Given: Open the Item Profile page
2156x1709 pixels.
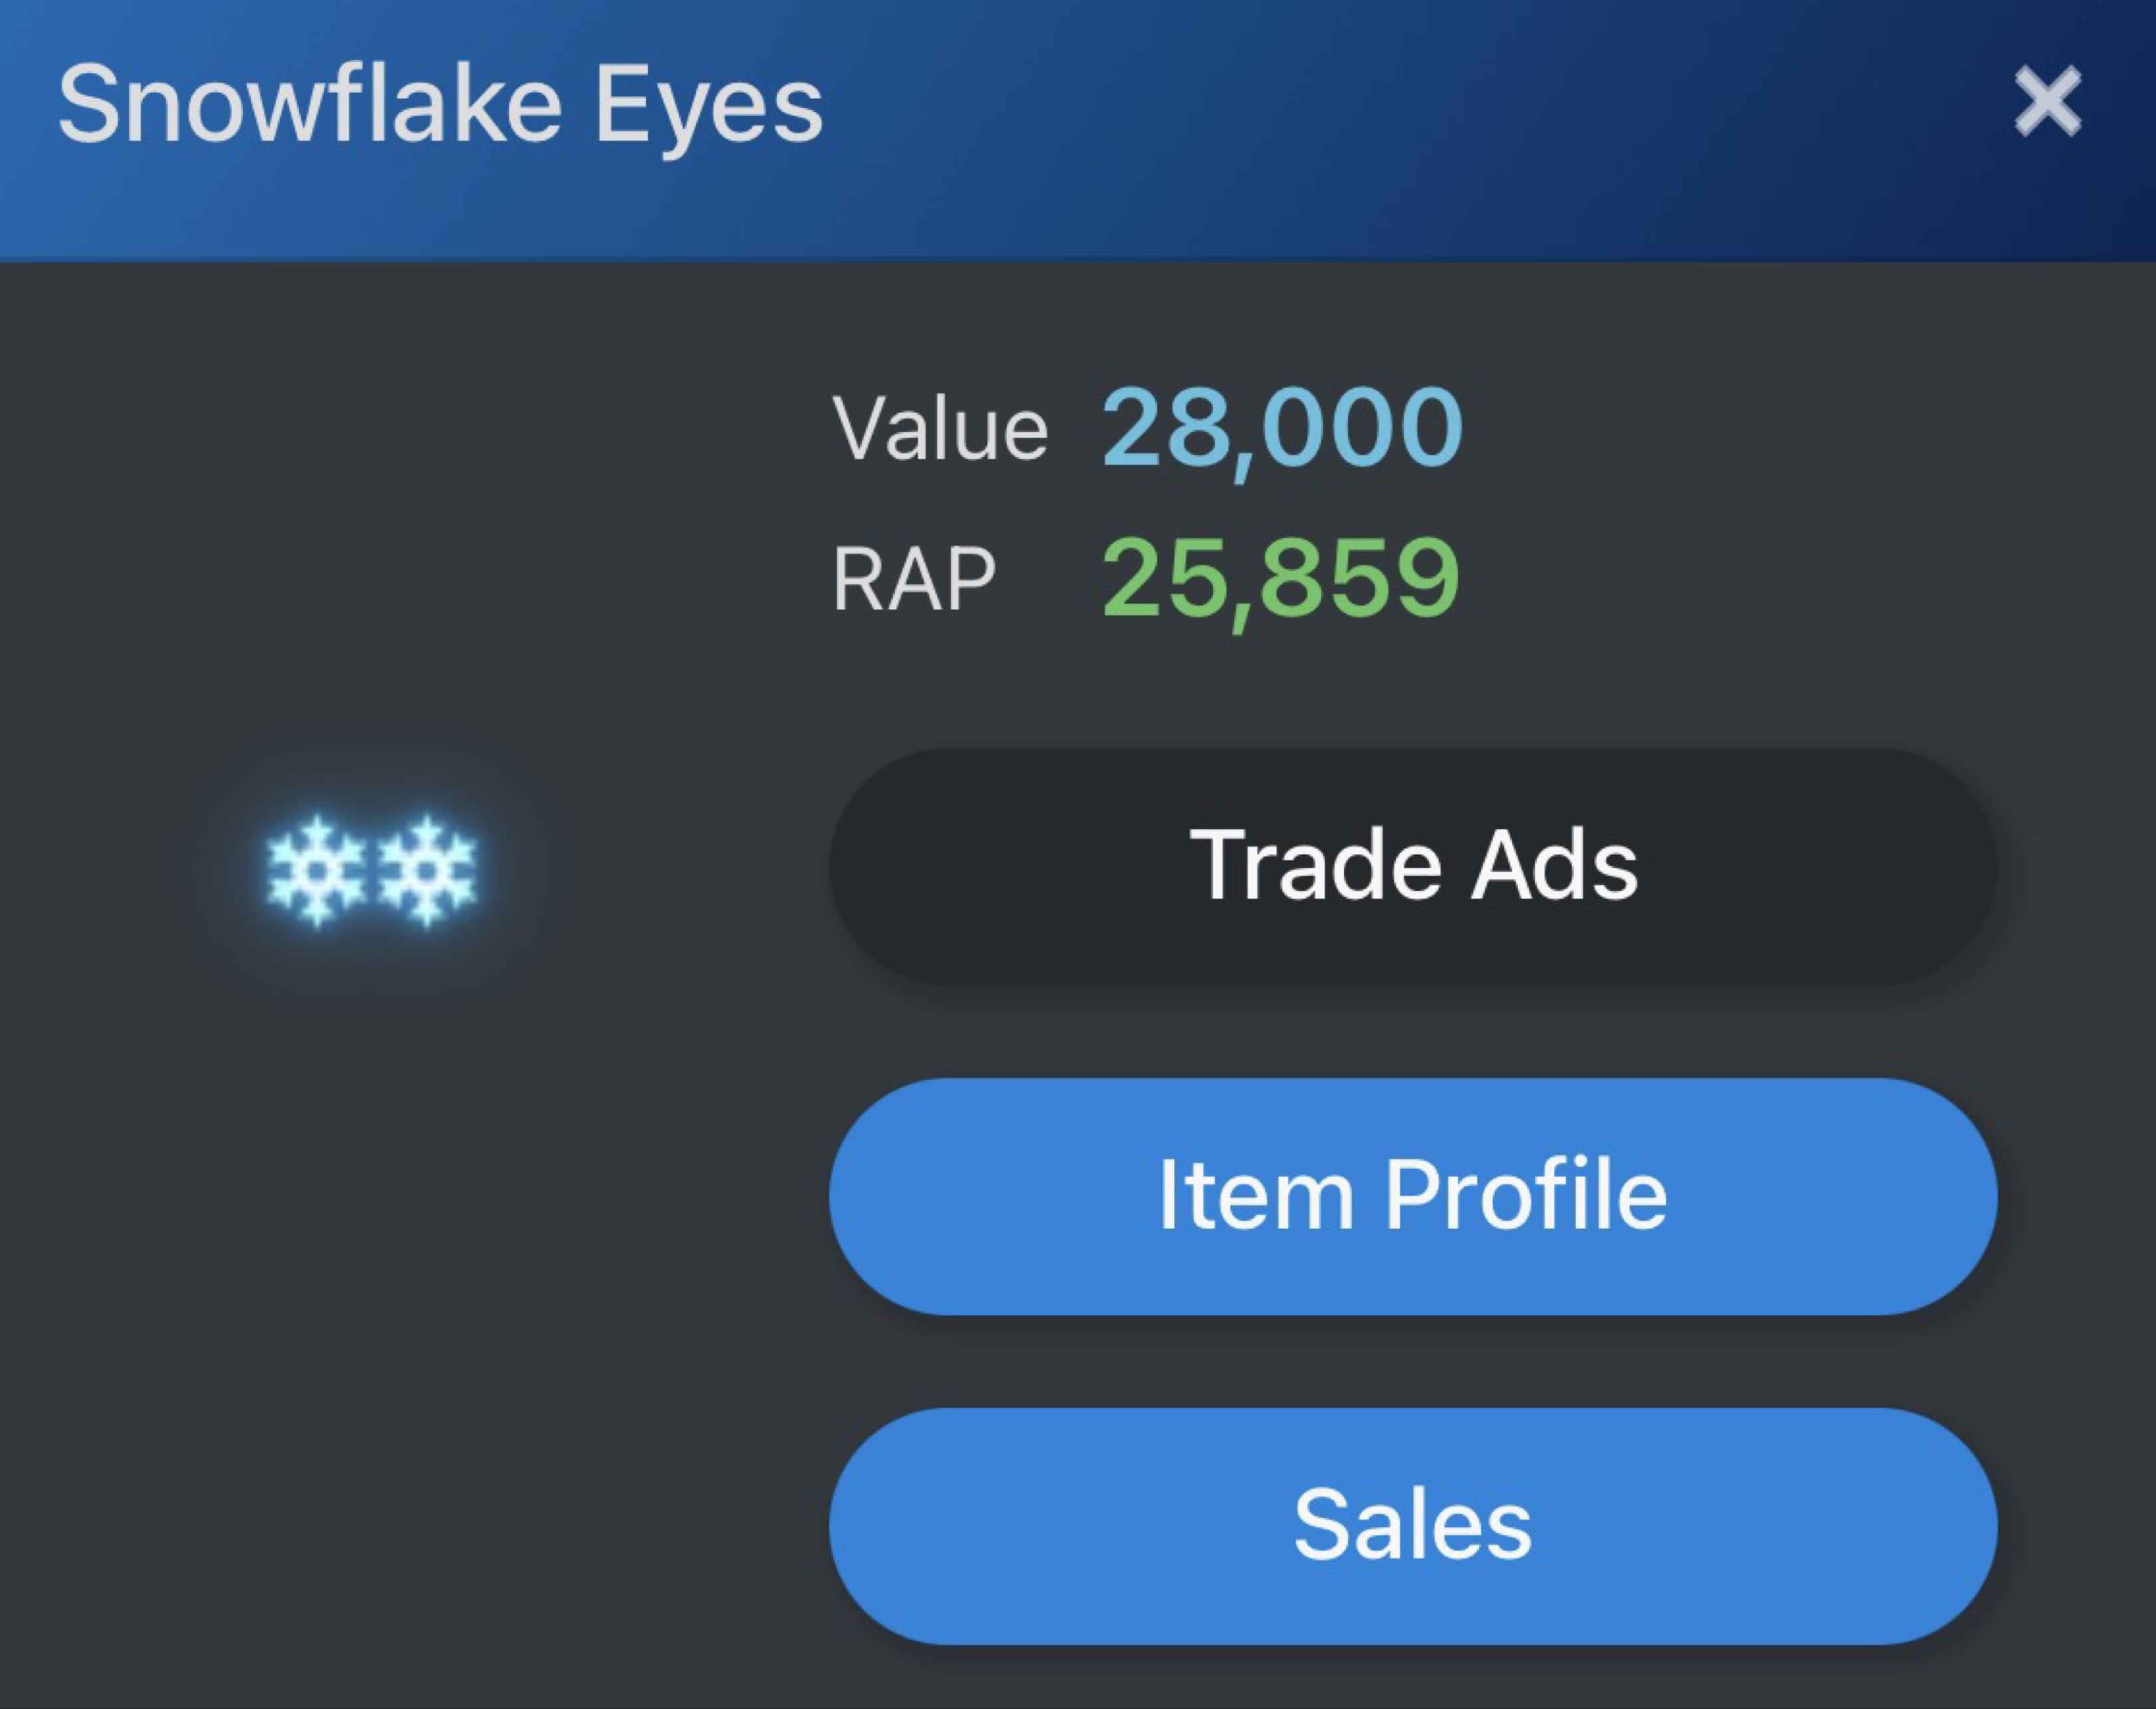Looking at the screenshot, I should point(1412,1196).
